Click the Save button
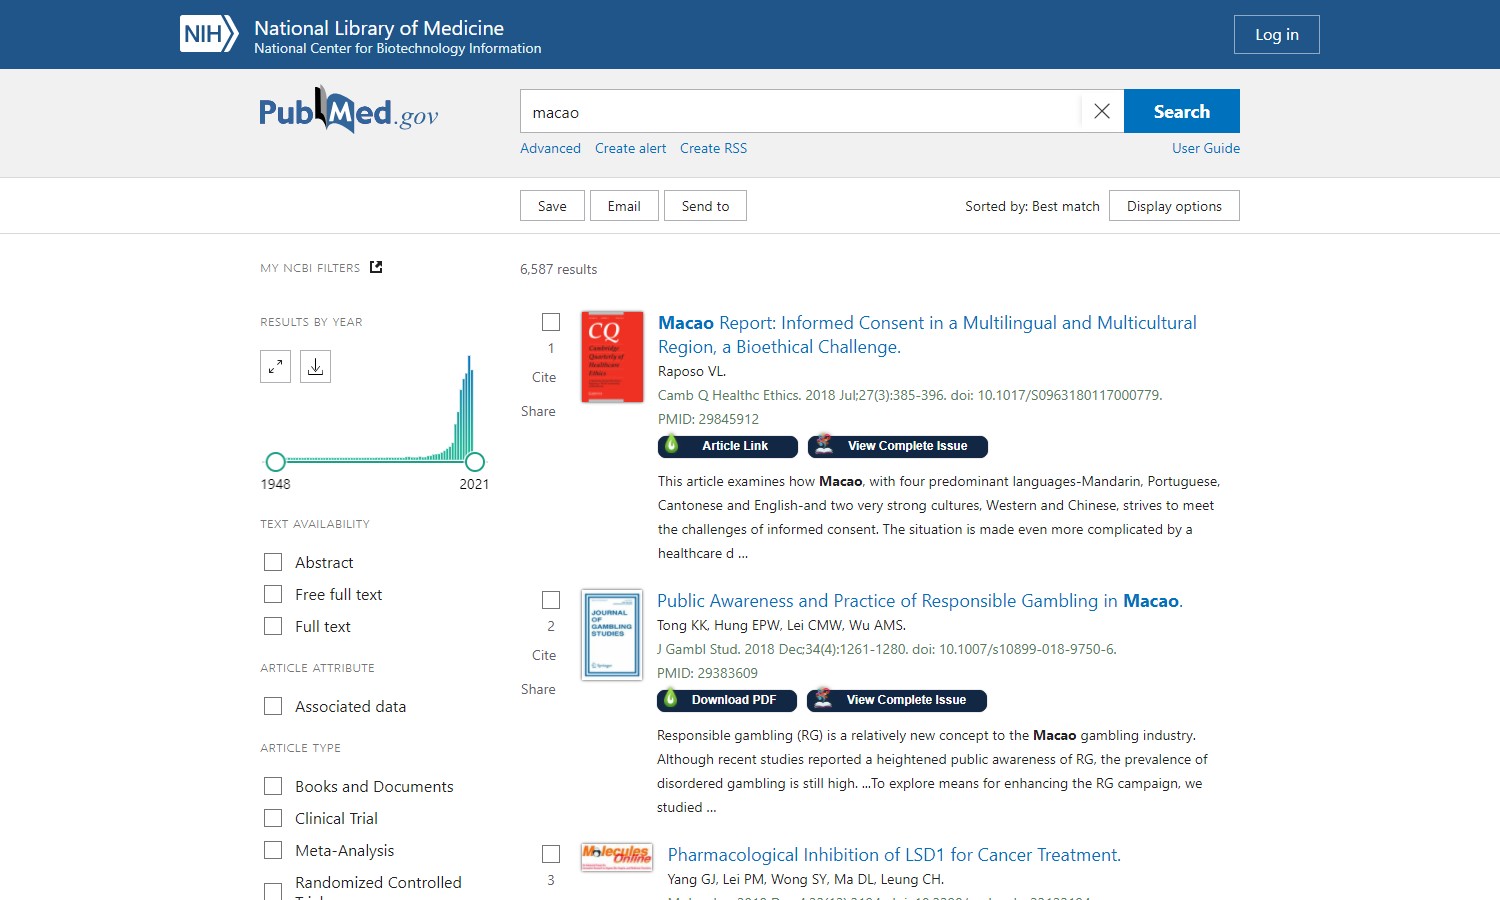This screenshot has width=1500, height=900. pos(552,206)
